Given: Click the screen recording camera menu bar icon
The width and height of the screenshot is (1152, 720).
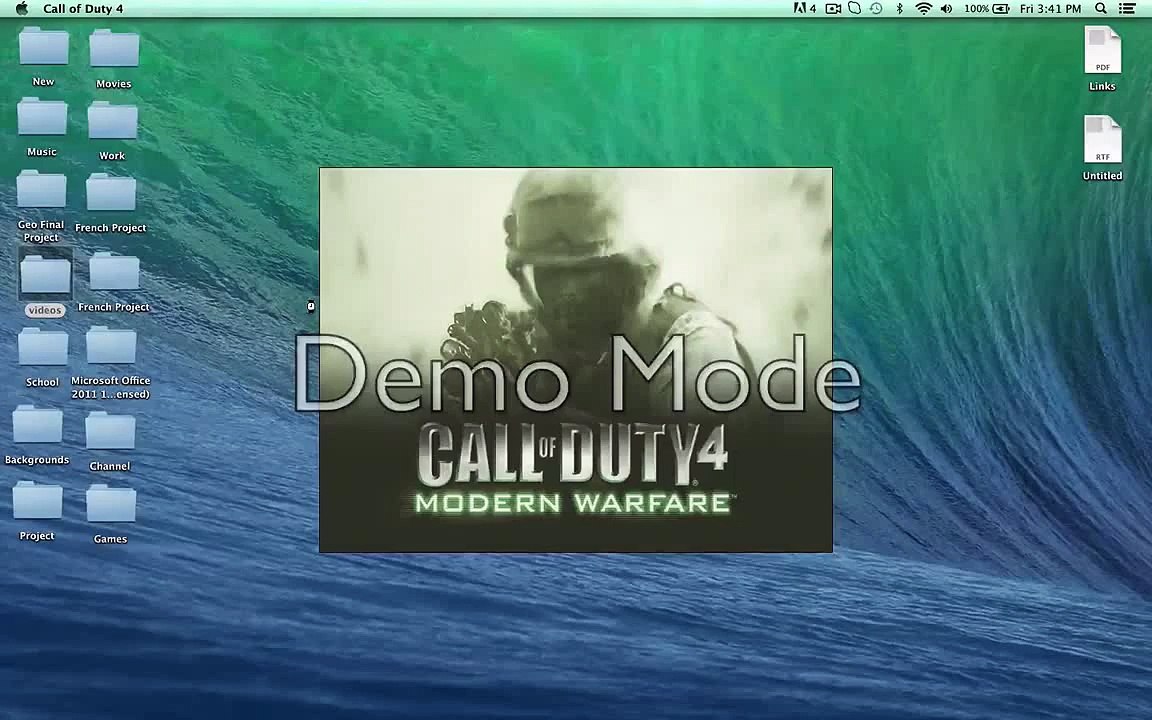Looking at the screenshot, I should click(833, 8).
